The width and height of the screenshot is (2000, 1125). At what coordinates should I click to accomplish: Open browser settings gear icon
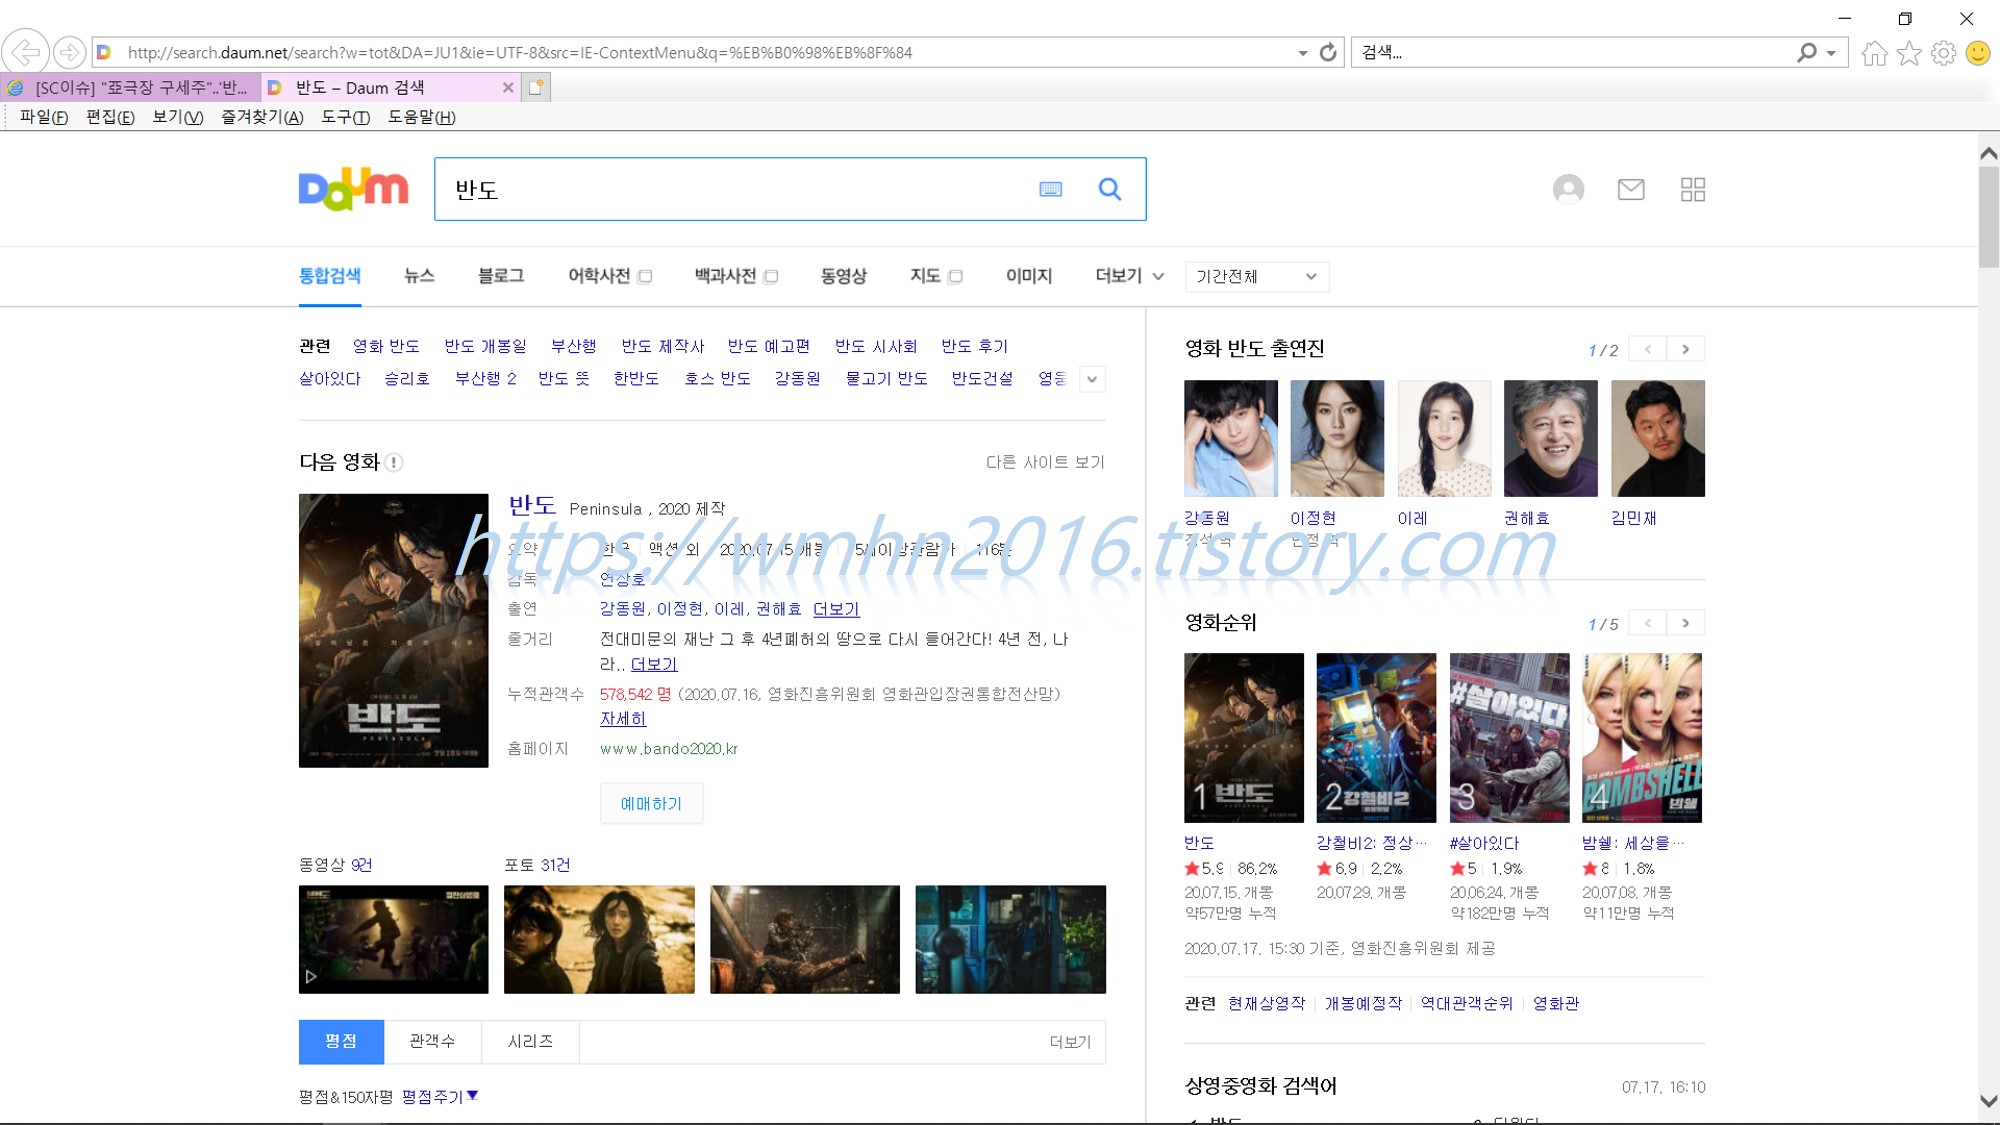point(1943,53)
